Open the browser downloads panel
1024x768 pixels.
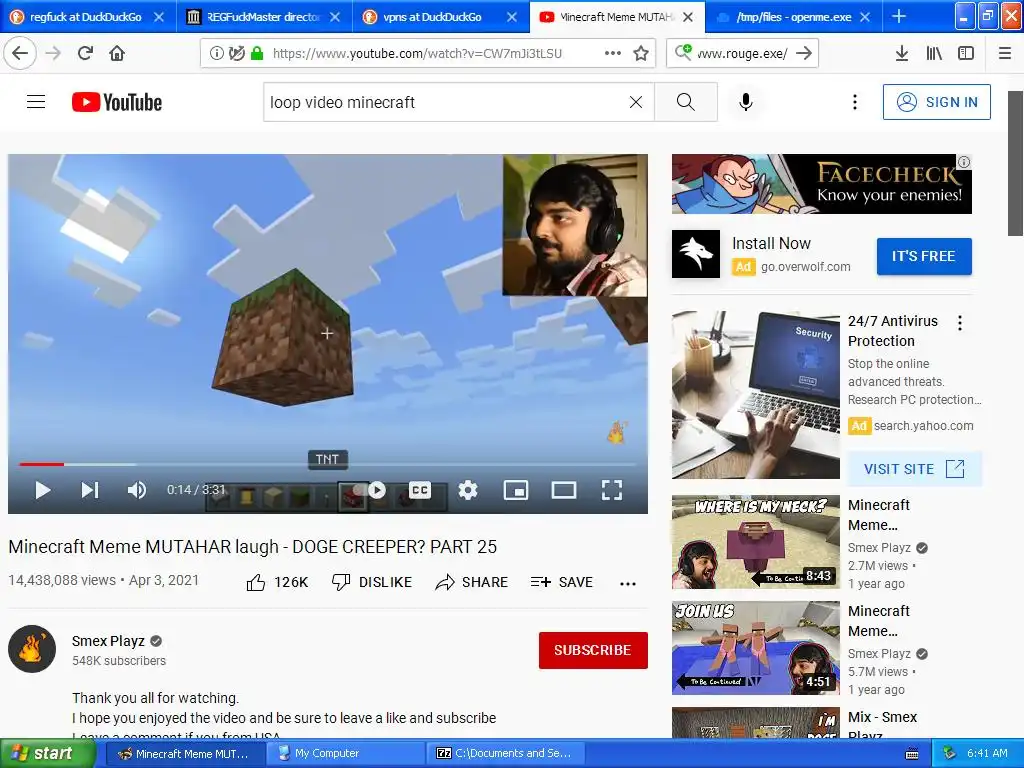pos(902,53)
